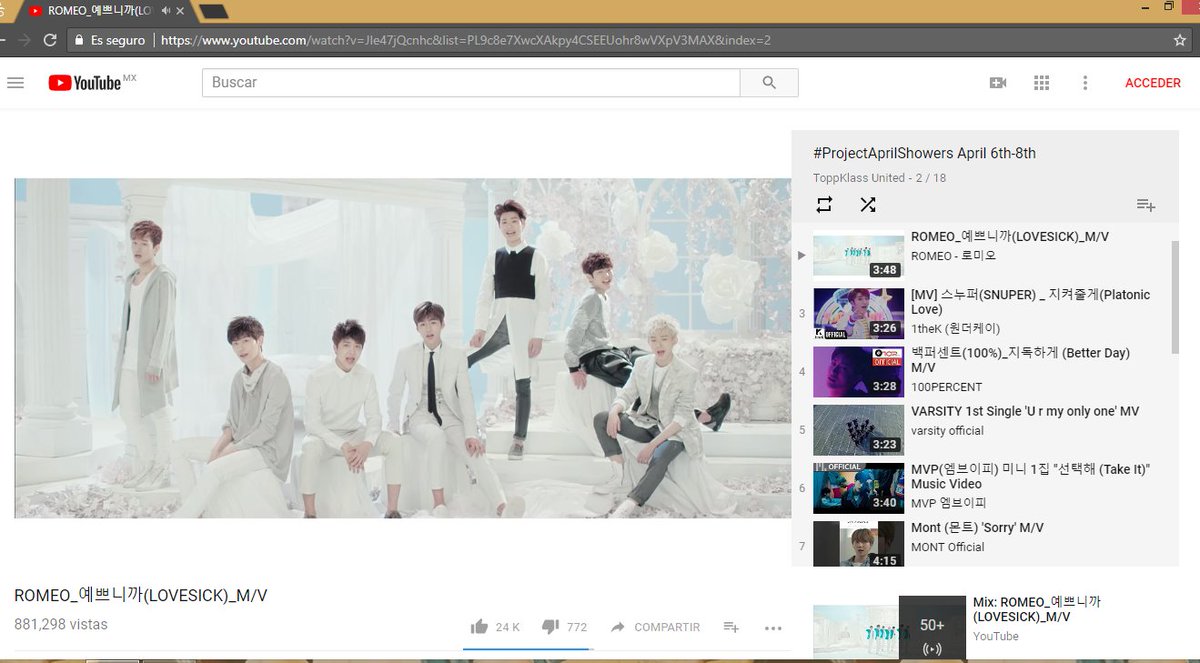Open Mont 'Sorry' M/V title

click(978, 527)
